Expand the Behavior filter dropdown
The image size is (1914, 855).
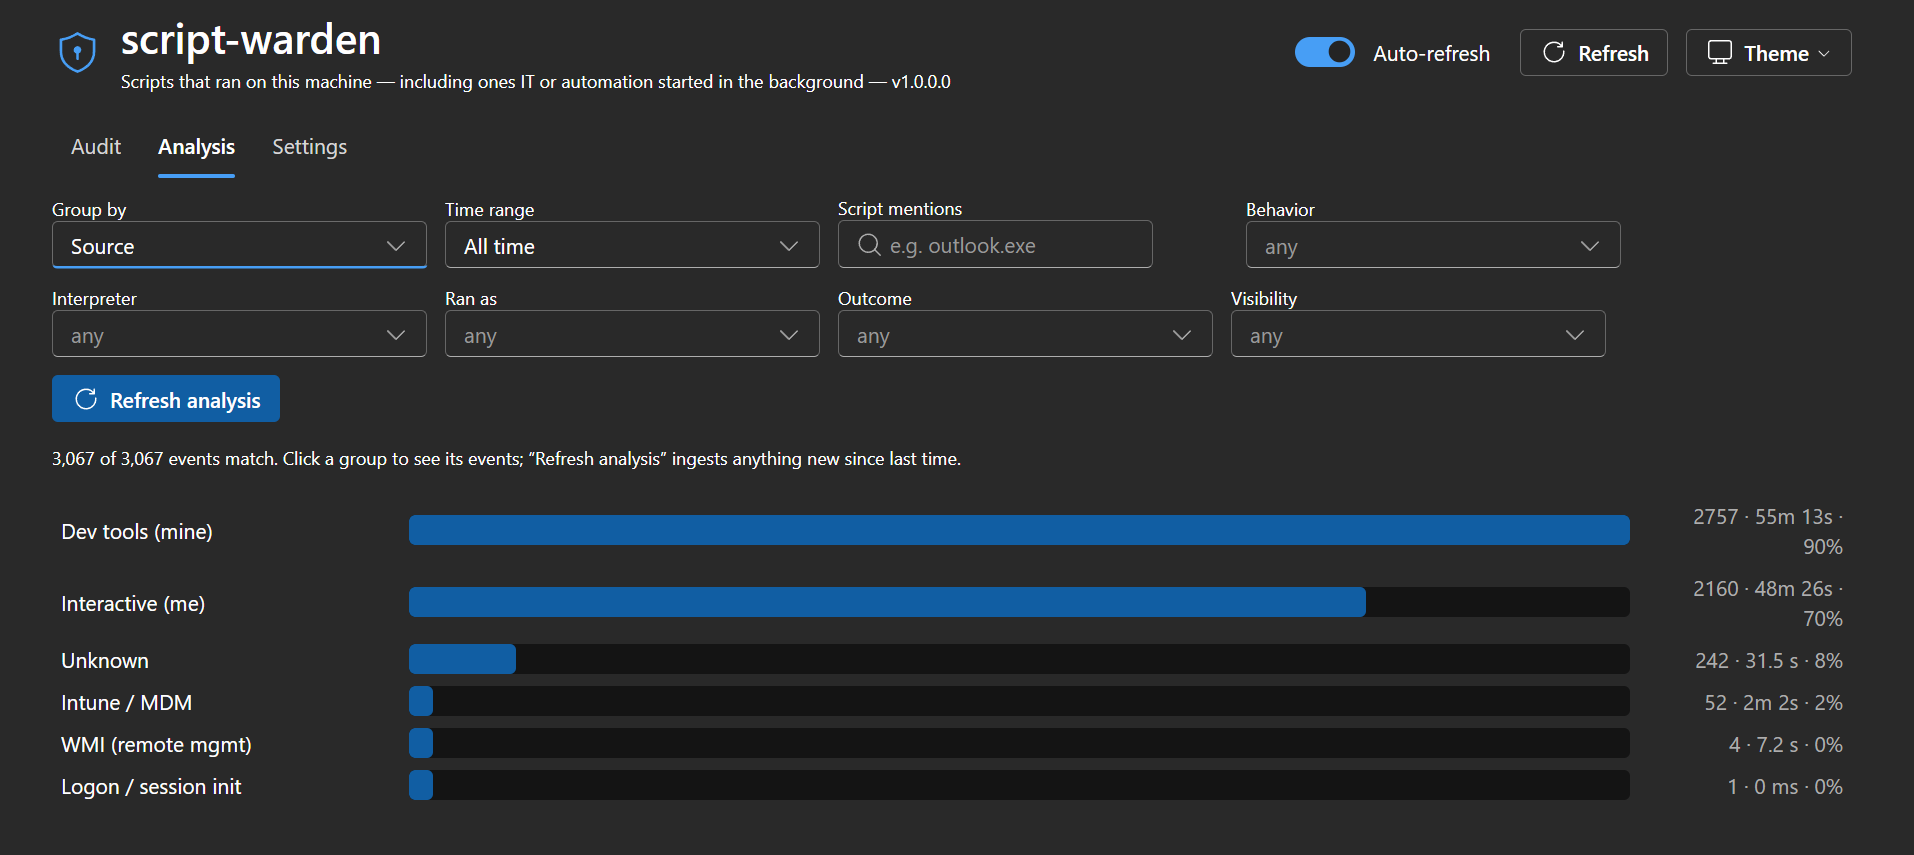1433,245
